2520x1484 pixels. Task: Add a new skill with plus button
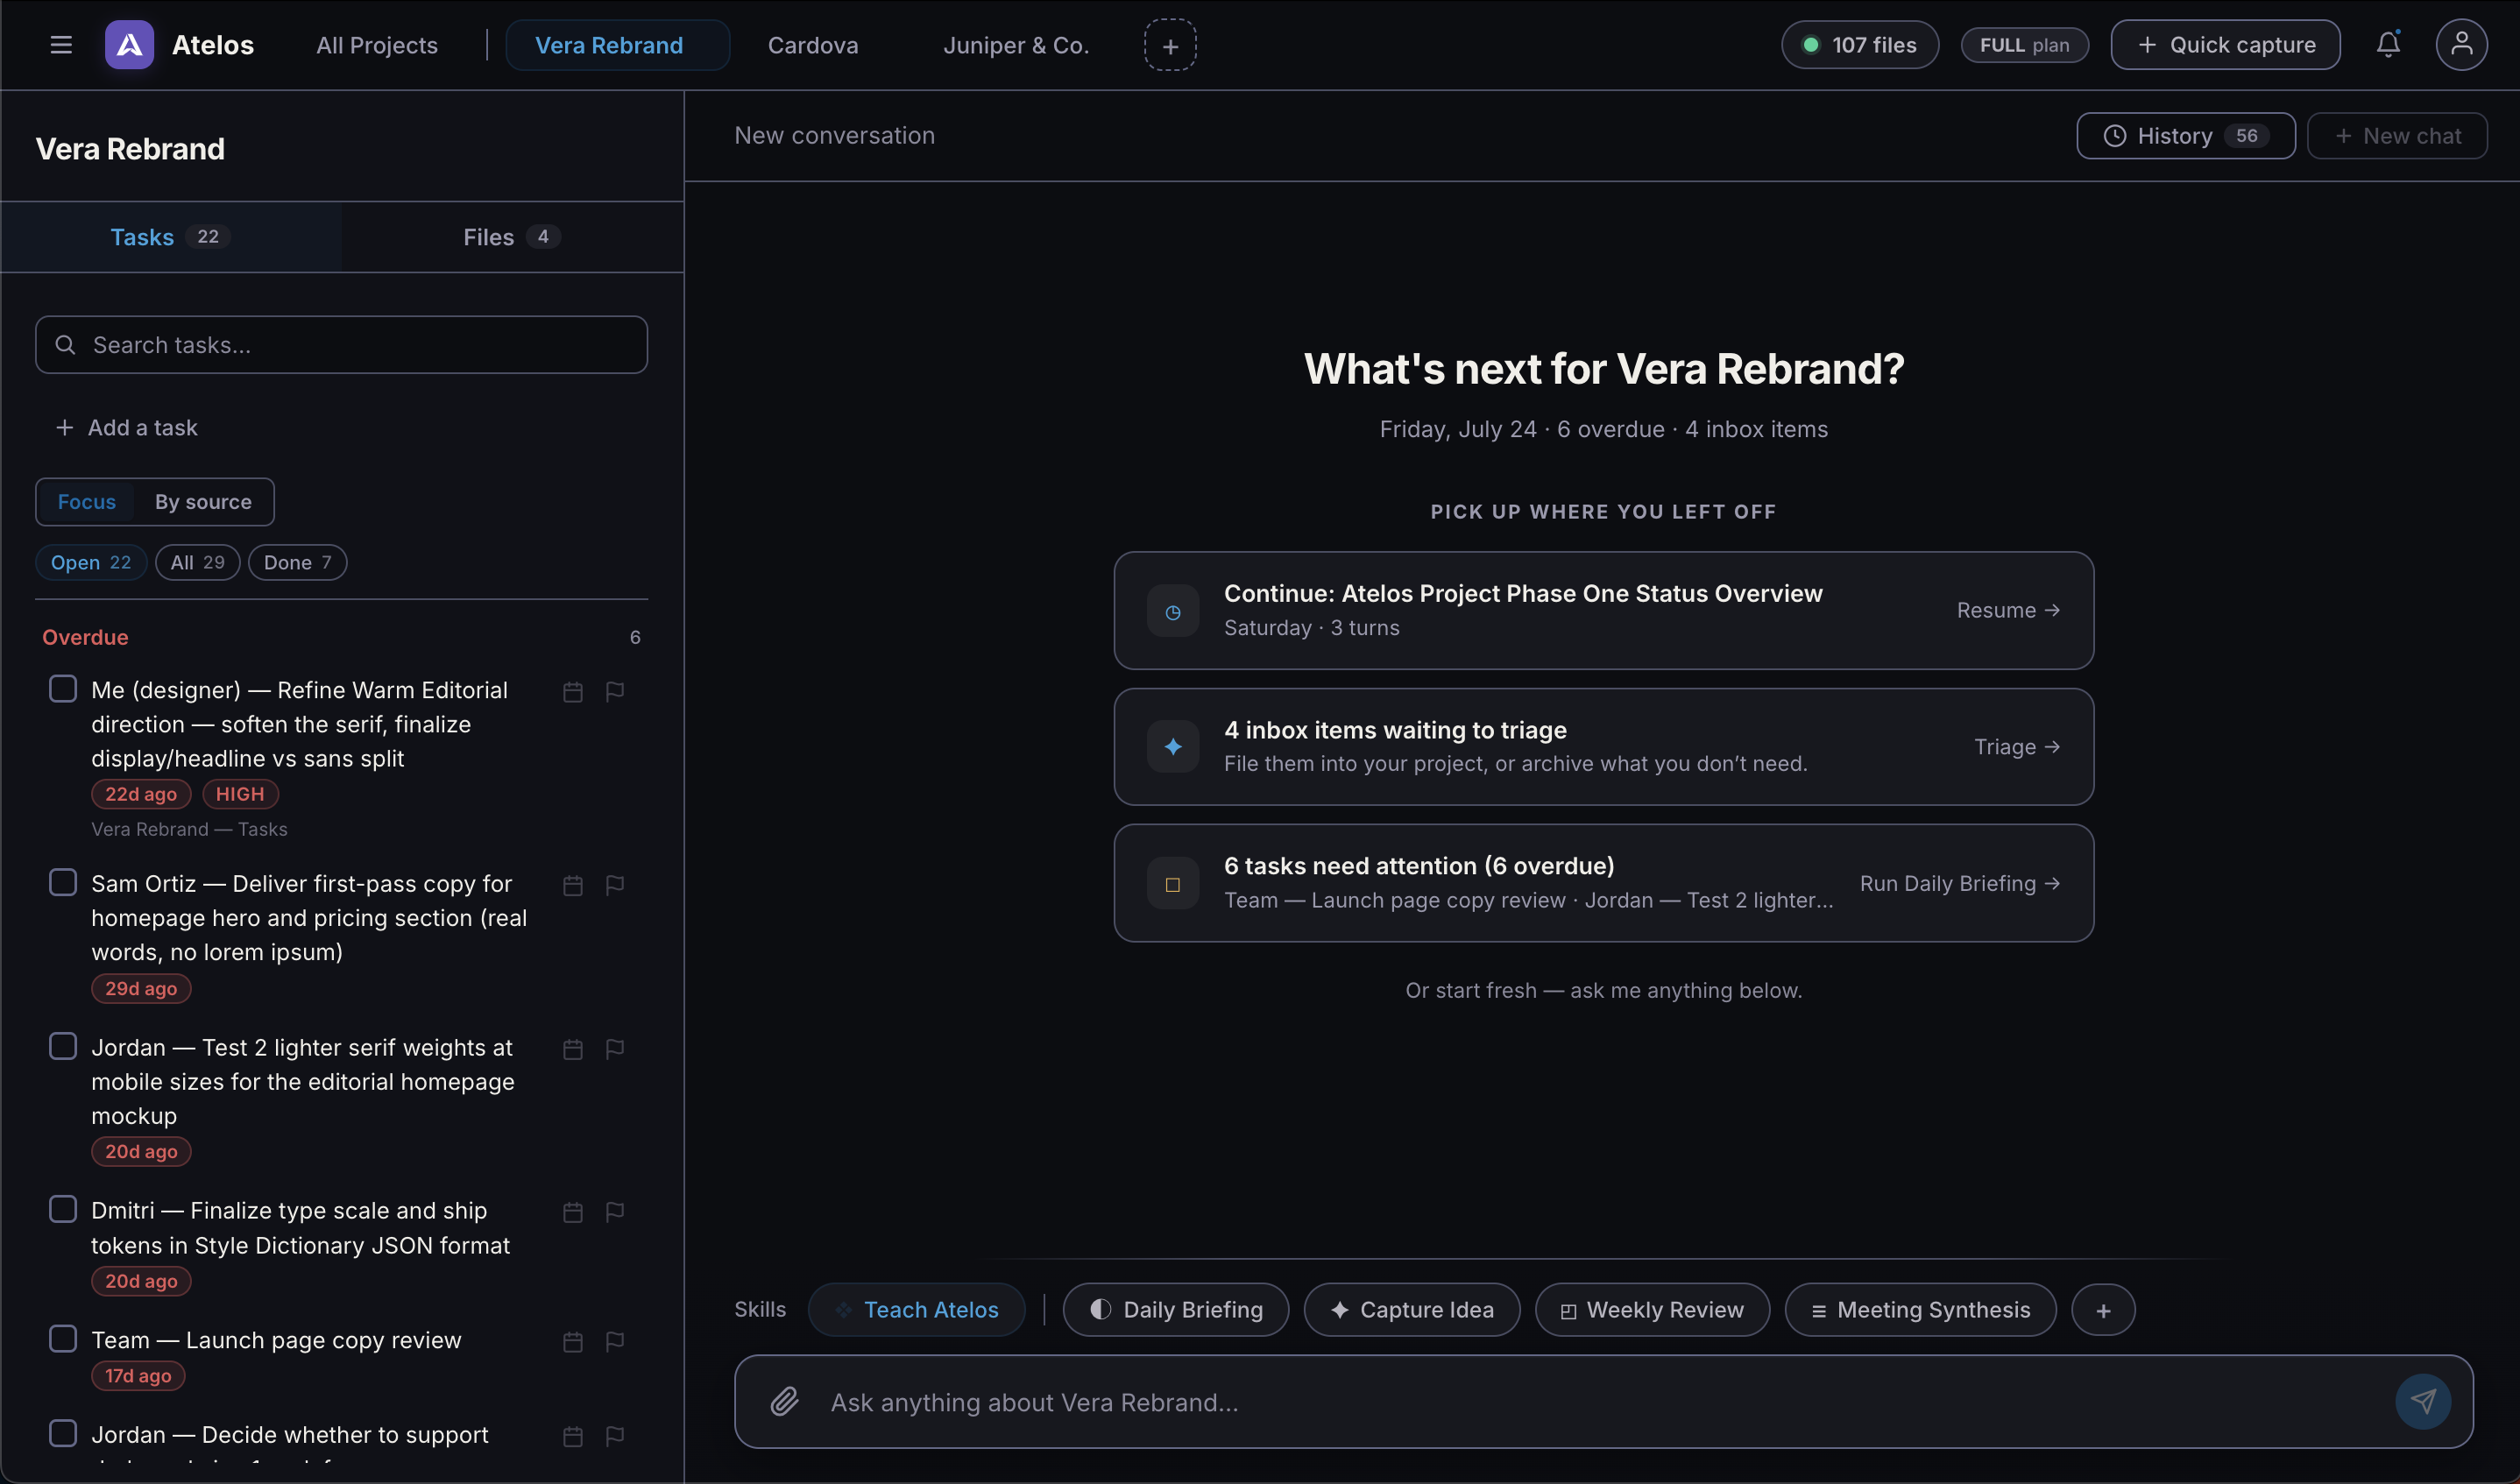(2103, 1310)
